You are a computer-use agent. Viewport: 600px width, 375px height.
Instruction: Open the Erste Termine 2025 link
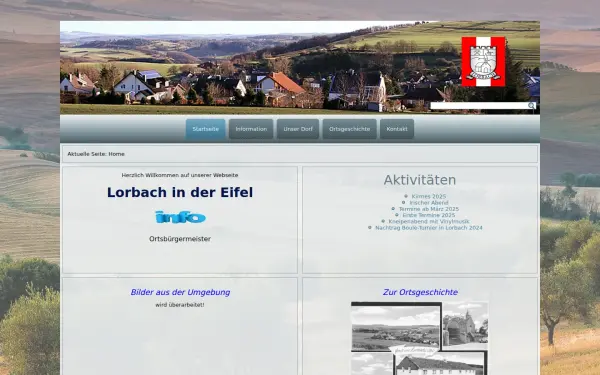click(429, 215)
